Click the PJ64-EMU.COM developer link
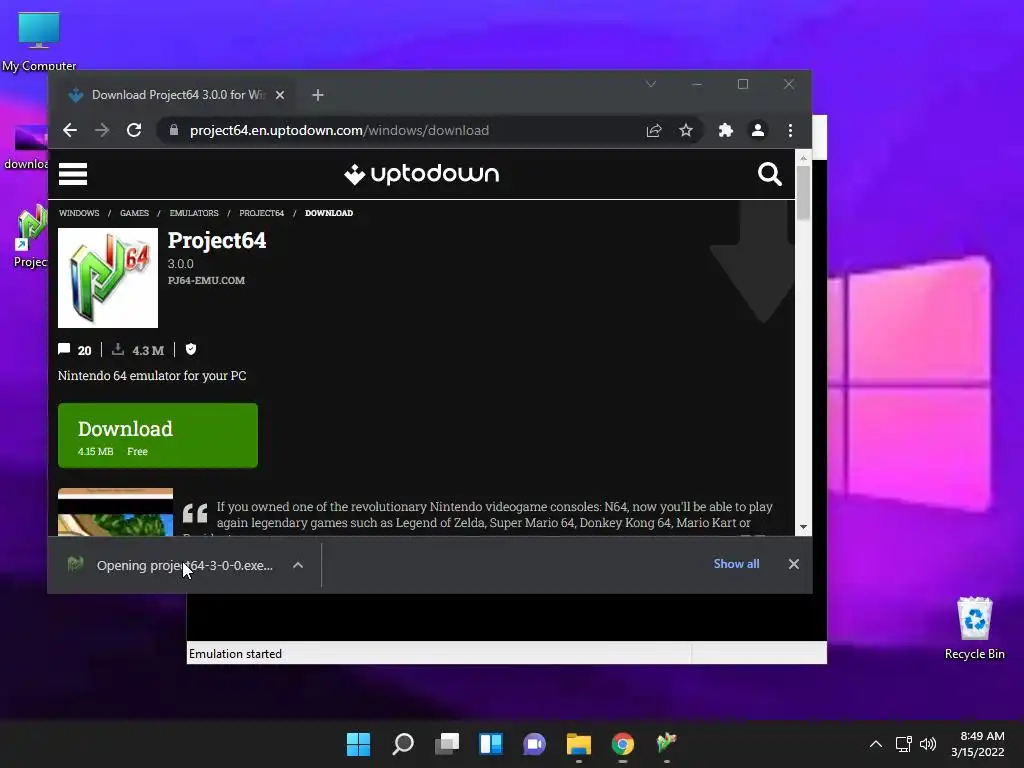The width and height of the screenshot is (1024, 768). (206, 280)
